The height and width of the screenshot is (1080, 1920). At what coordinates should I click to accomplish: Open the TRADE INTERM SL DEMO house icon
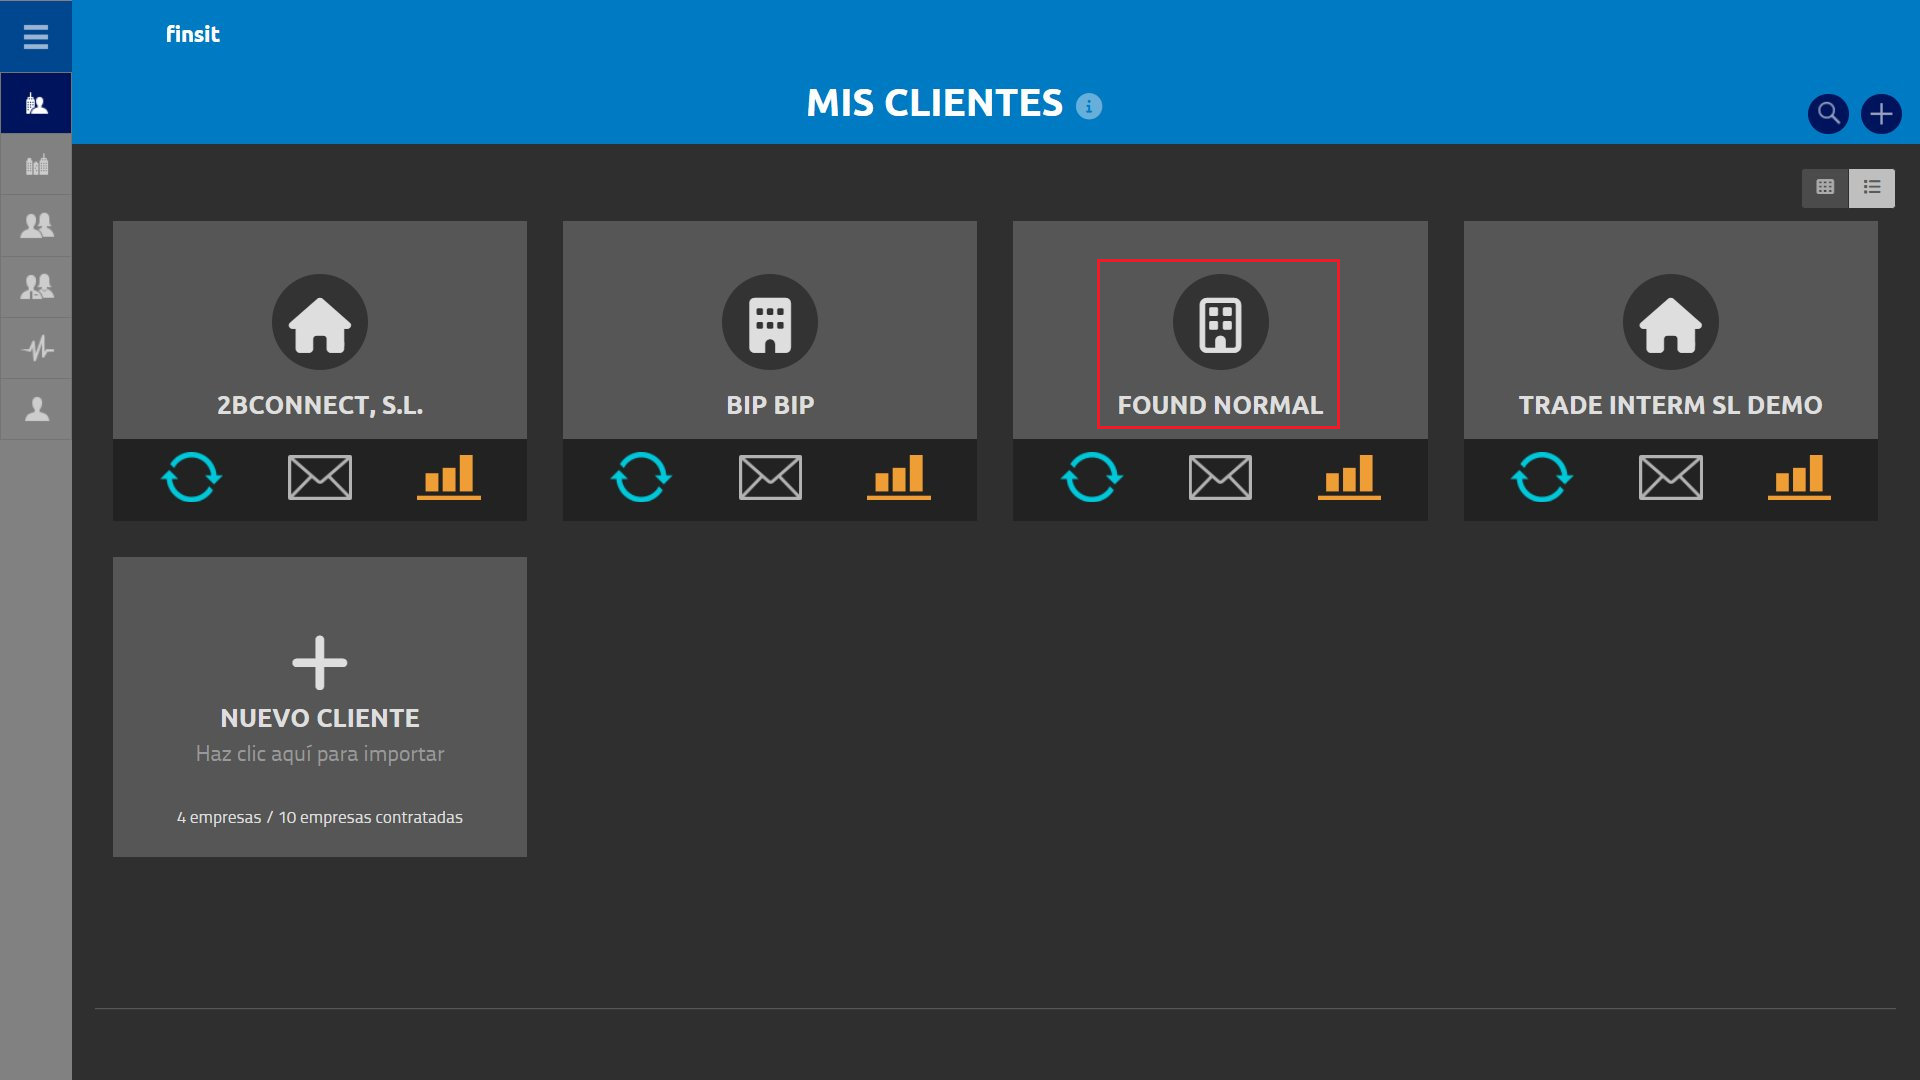point(1670,322)
